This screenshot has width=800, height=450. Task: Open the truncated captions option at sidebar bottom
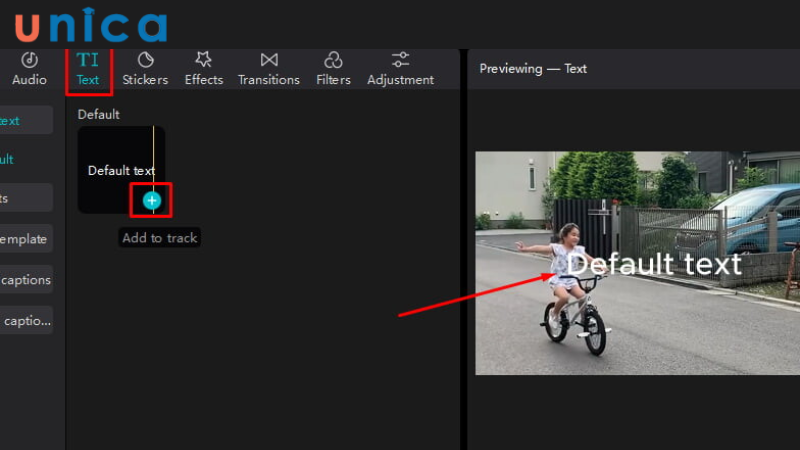tap(25, 321)
